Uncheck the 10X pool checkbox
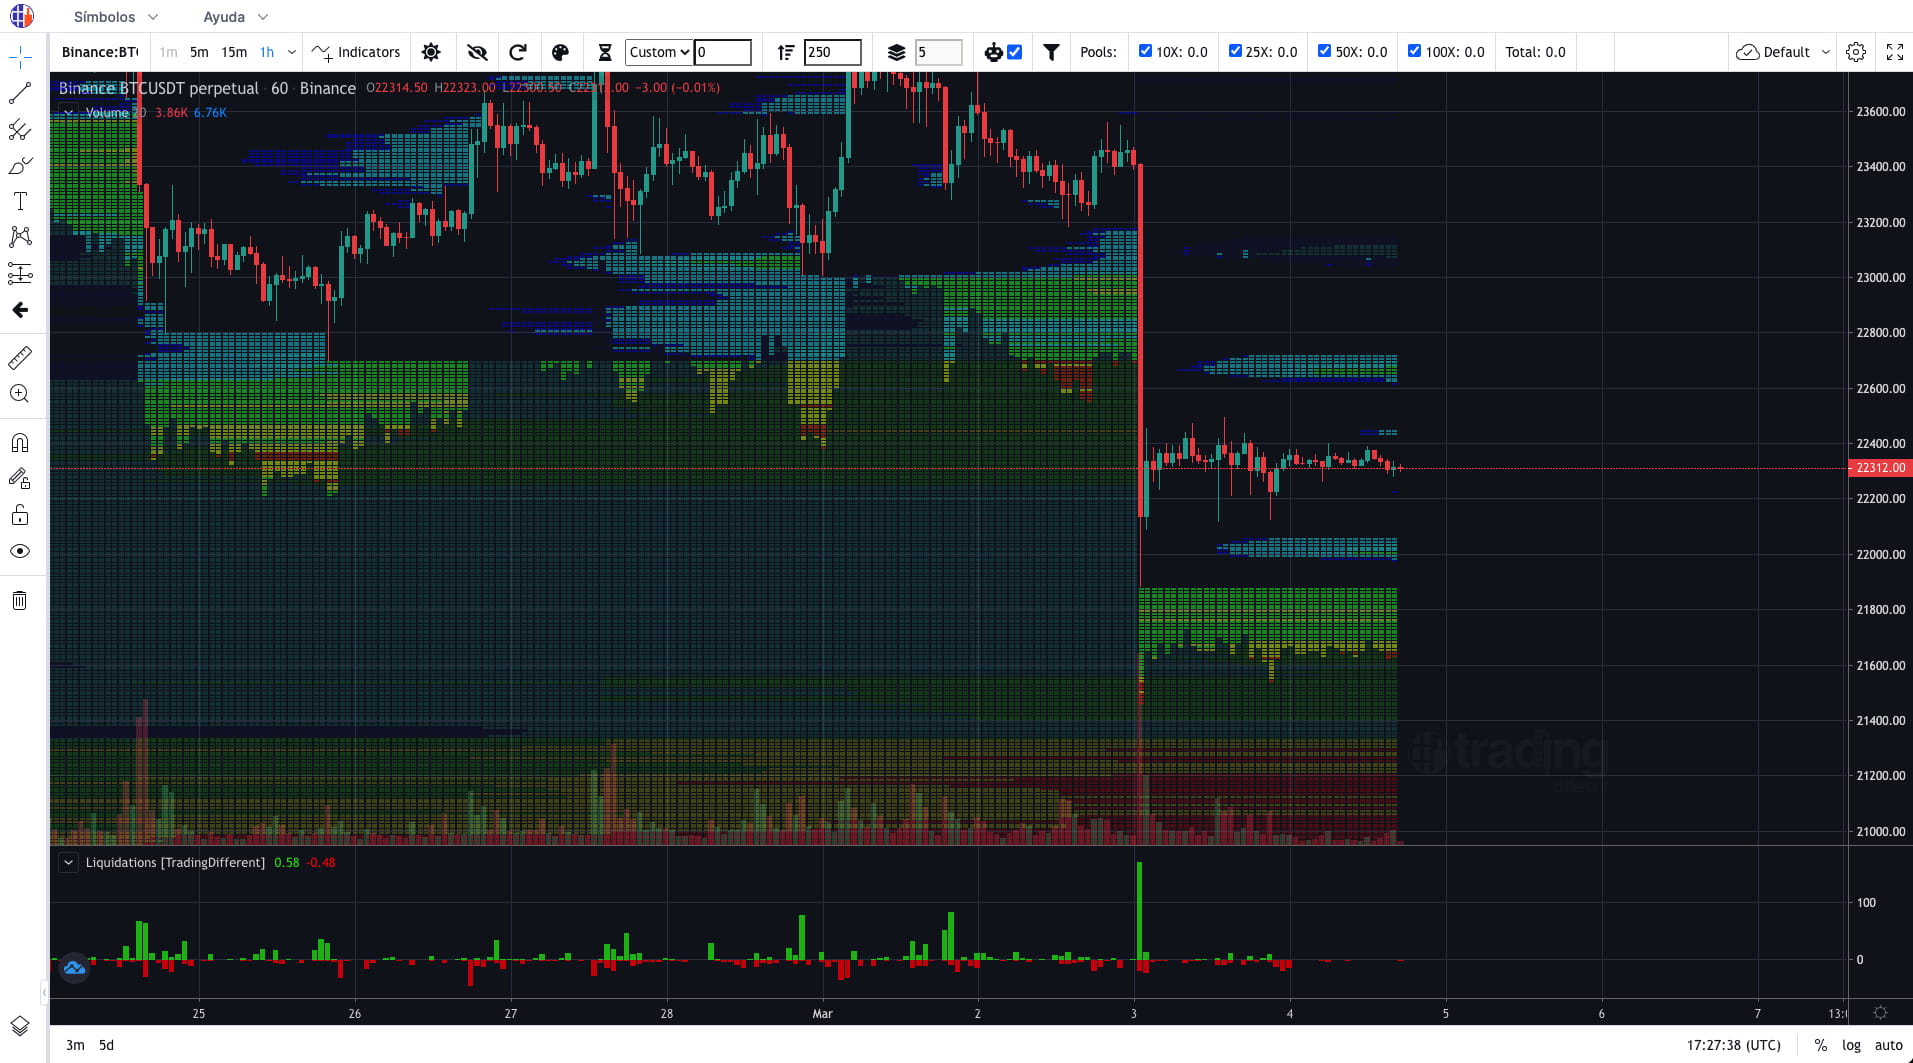The image size is (1913, 1063). point(1145,51)
